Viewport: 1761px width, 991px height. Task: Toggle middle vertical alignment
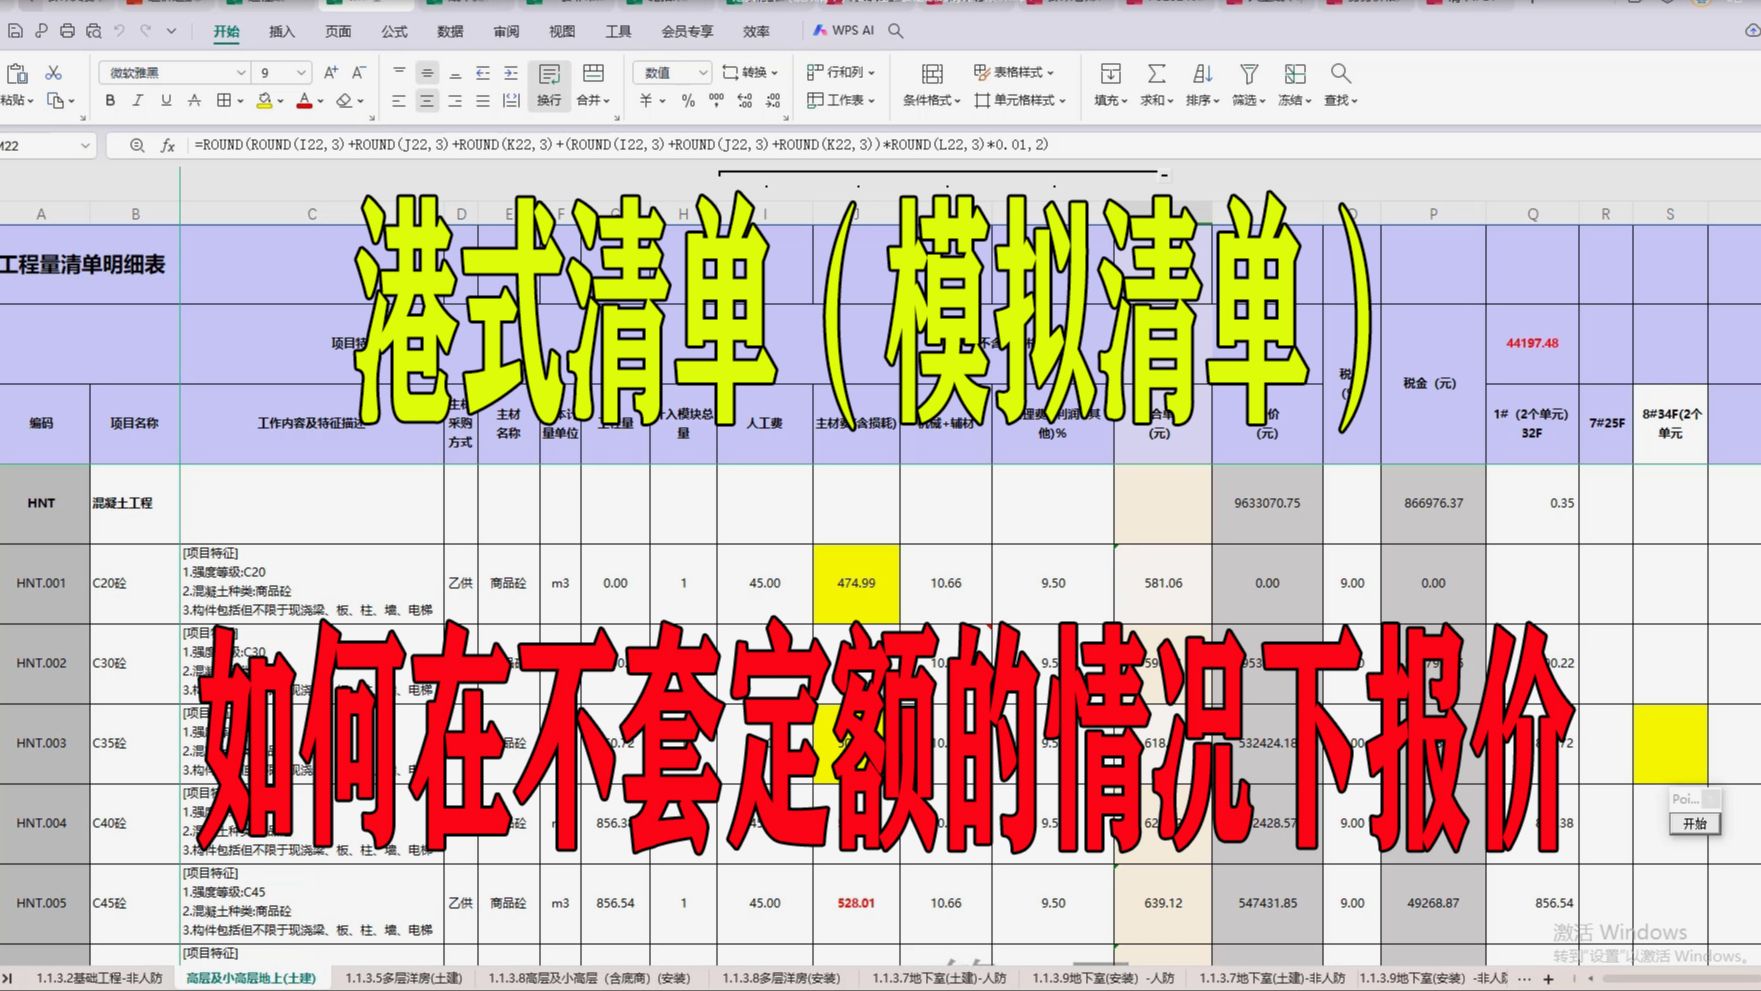coord(427,73)
